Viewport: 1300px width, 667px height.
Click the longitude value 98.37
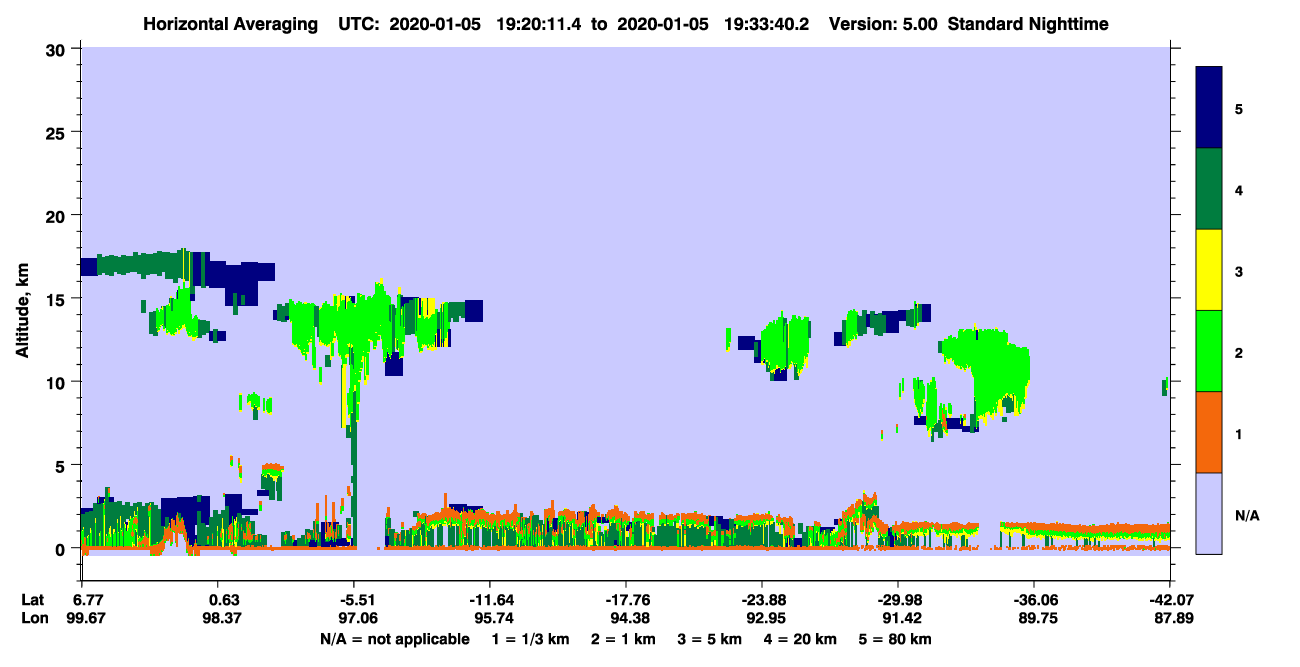(224, 619)
